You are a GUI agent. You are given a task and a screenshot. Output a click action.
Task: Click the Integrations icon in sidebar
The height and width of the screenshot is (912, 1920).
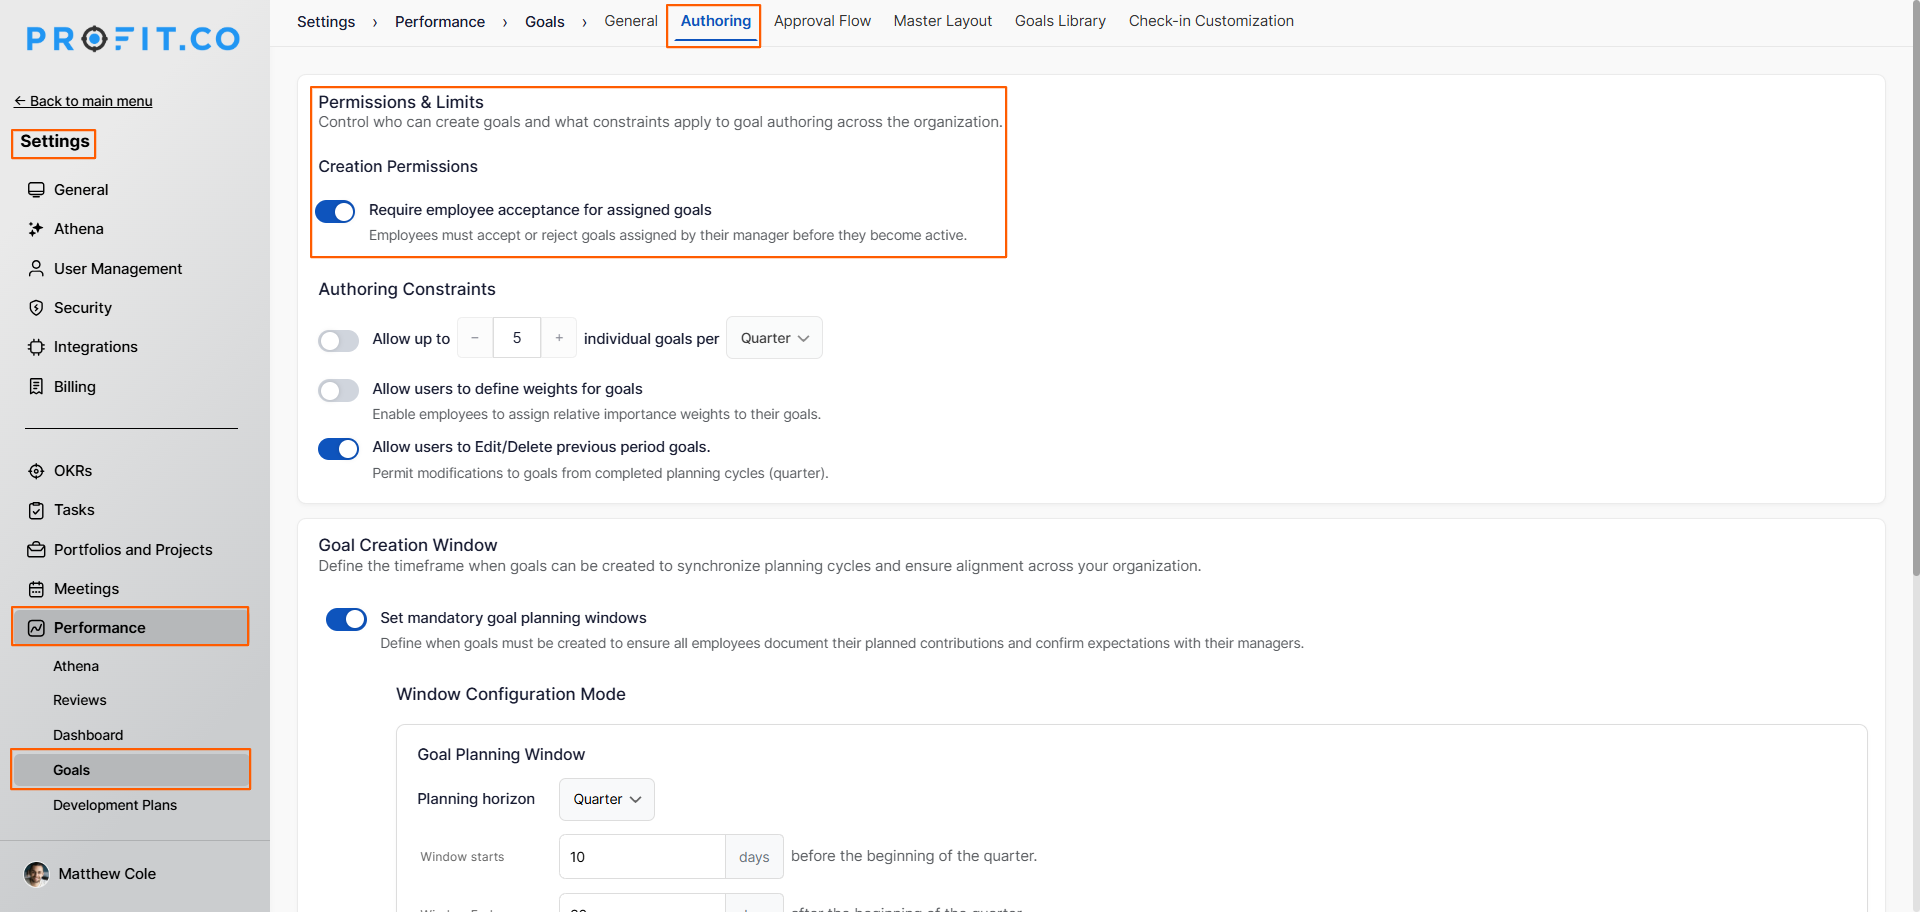coord(36,347)
